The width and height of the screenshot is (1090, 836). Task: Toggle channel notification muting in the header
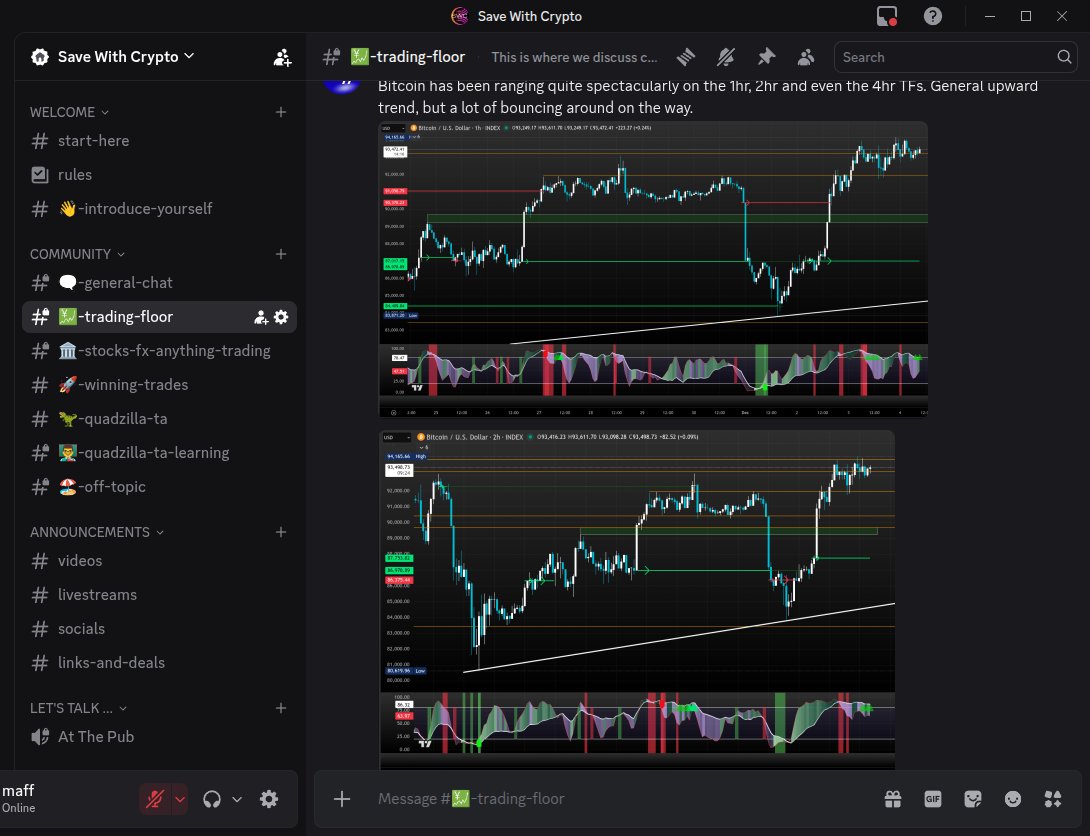(x=726, y=57)
